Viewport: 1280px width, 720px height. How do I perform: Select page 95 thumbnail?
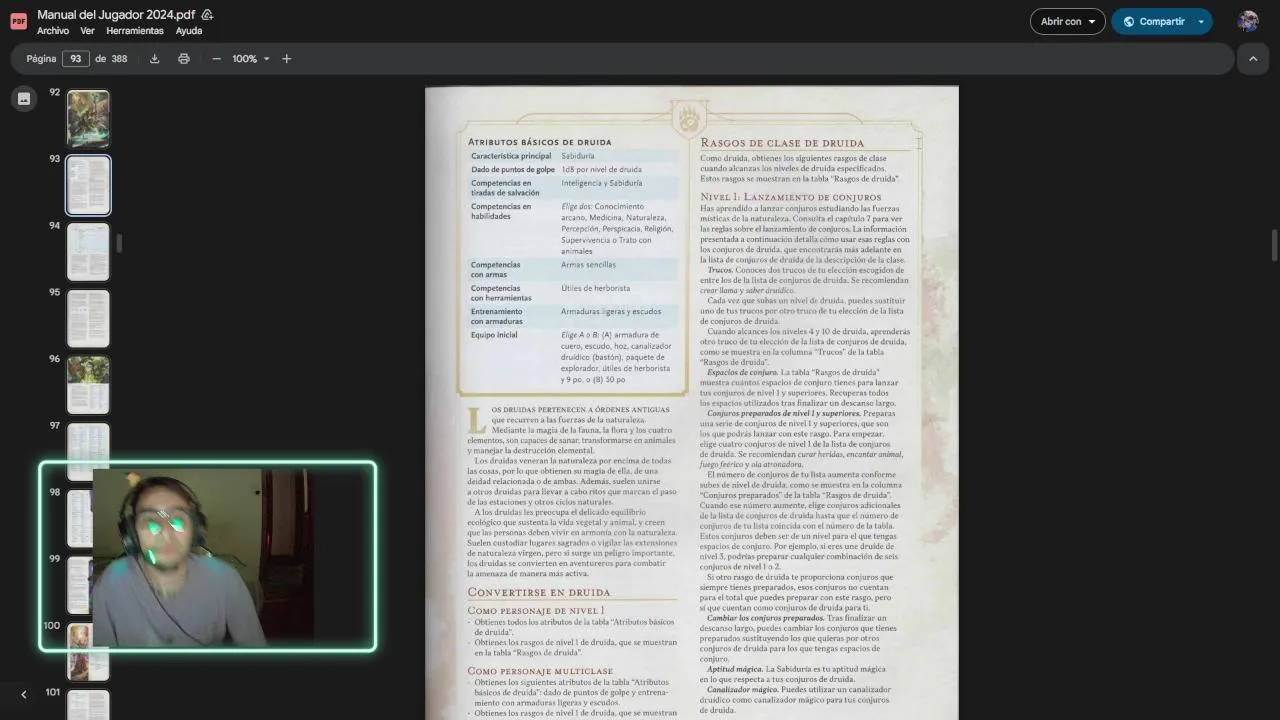88,318
